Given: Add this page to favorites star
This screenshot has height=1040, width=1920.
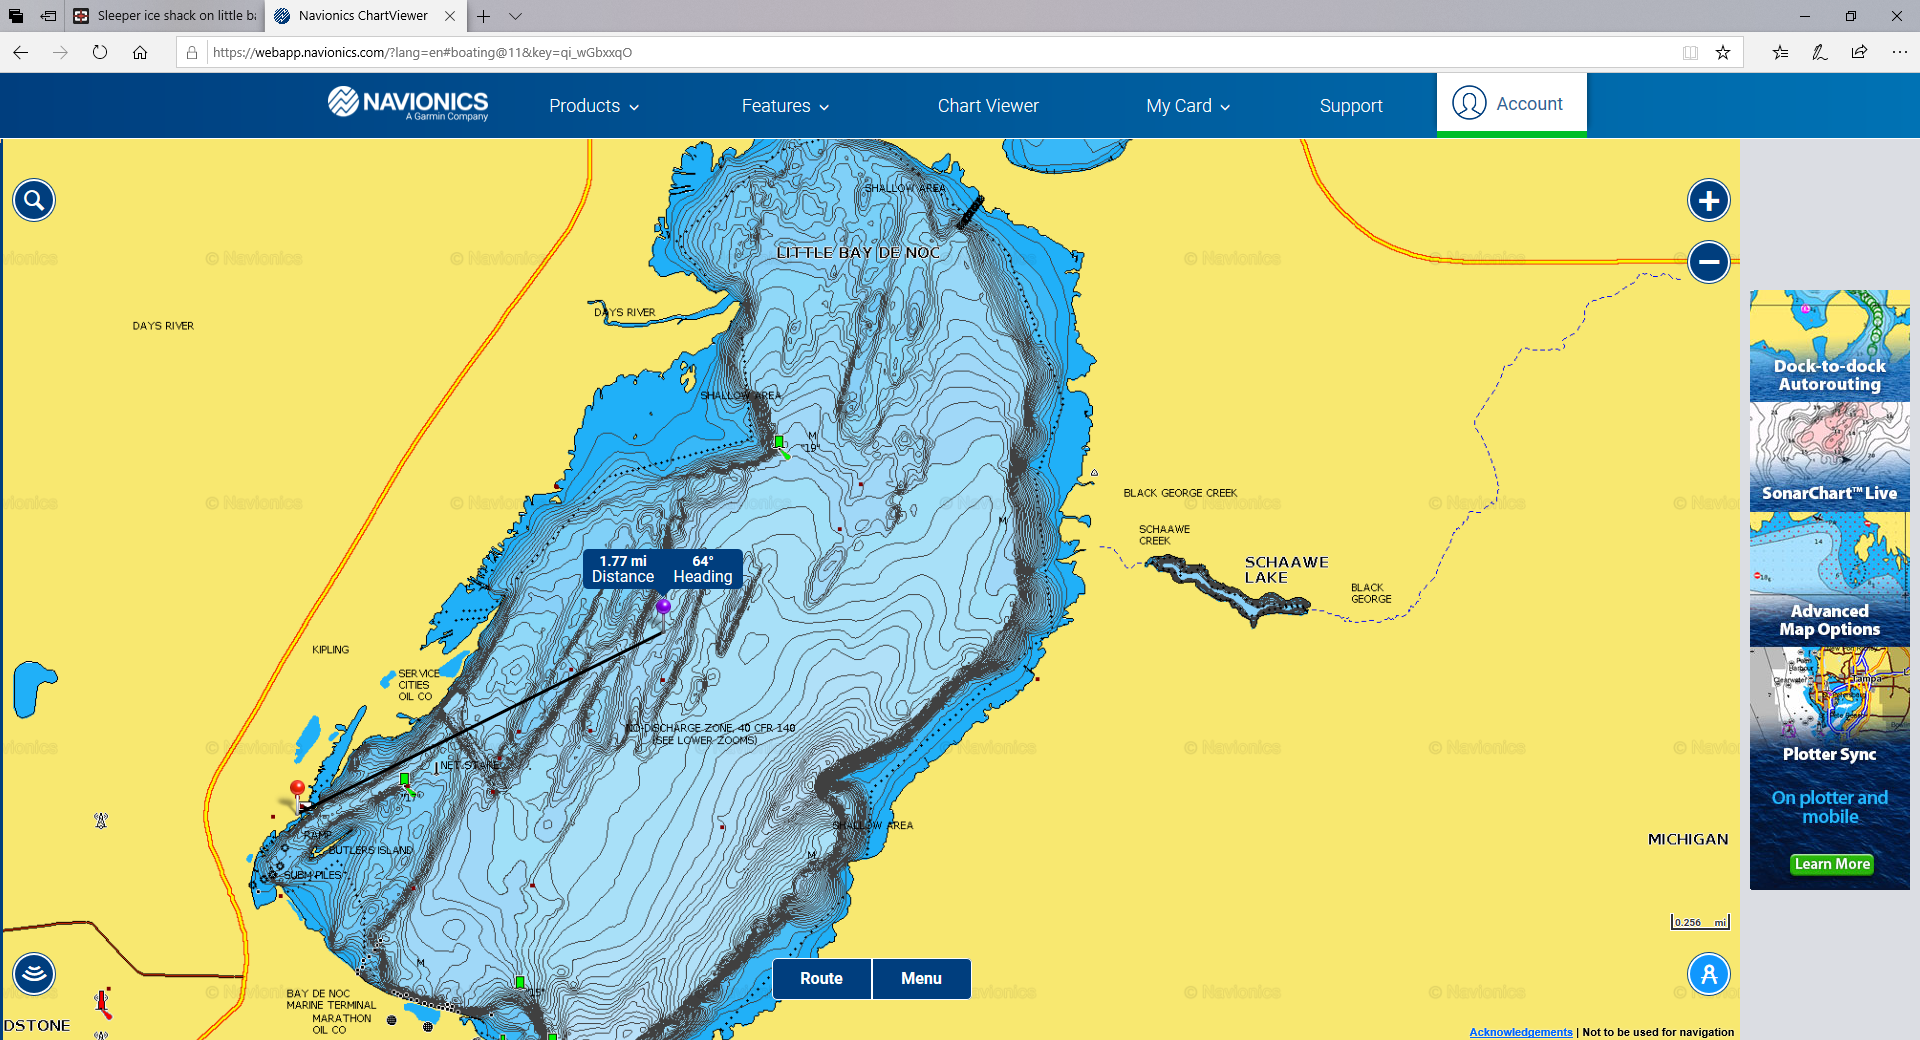Looking at the screenshot, I should [1723, 52].
